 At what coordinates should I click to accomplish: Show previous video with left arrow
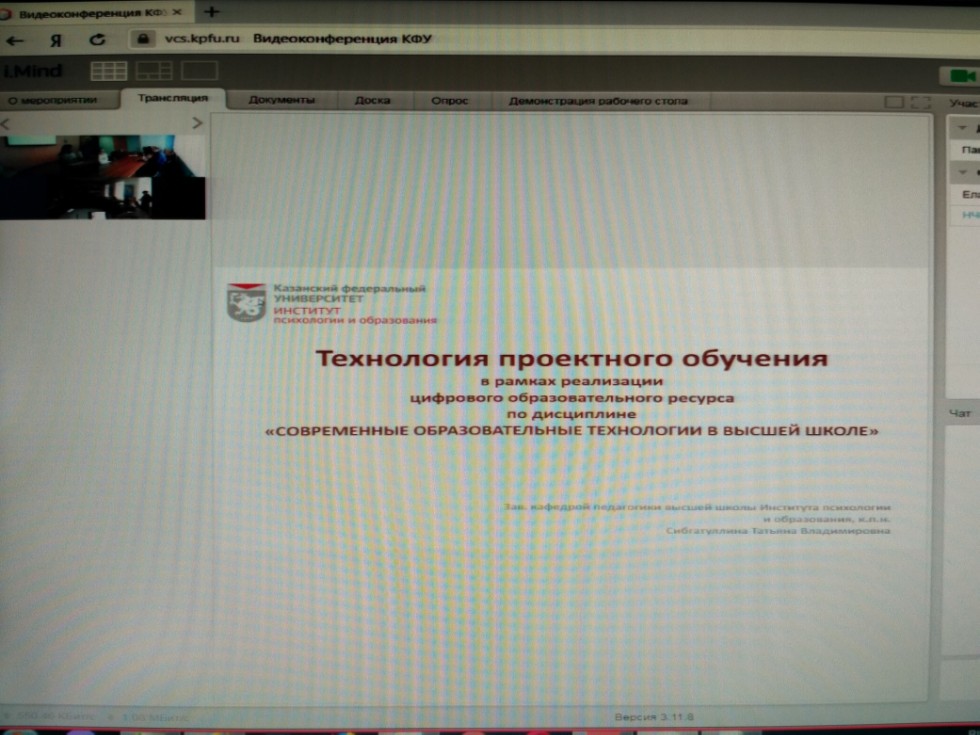pyautogui.click(x=5, y=123)
